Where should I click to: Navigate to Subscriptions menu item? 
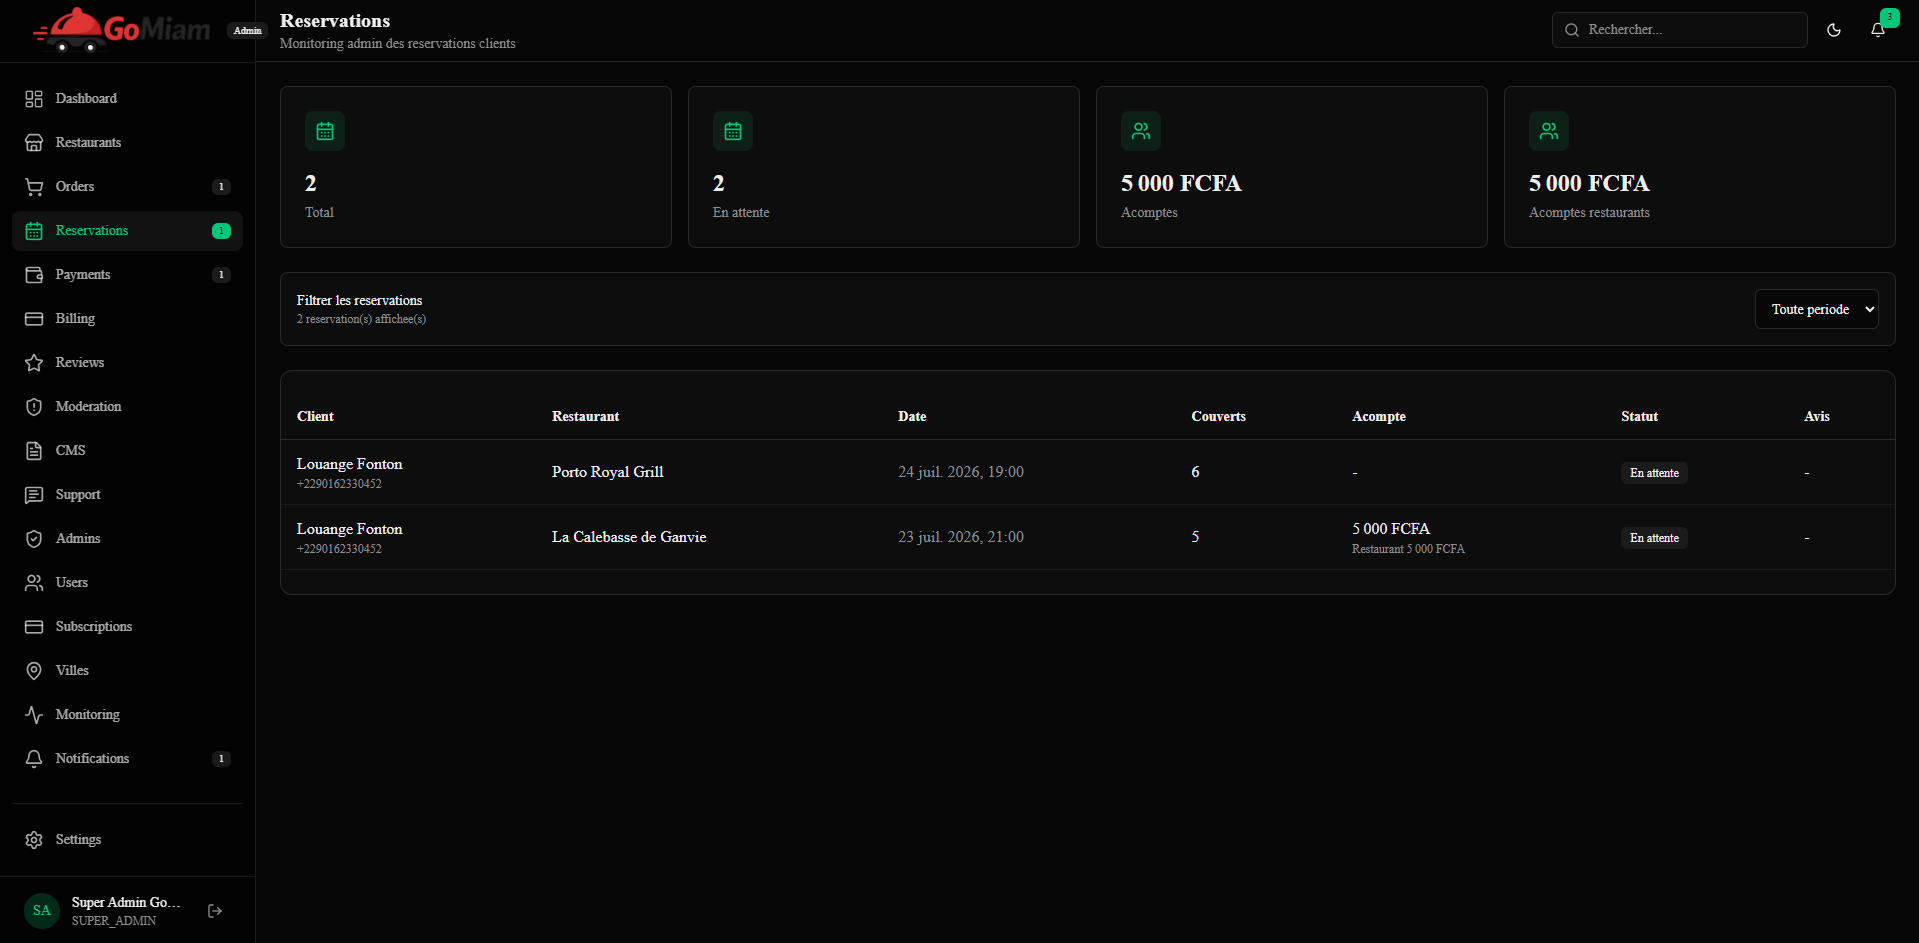[127, 627]
